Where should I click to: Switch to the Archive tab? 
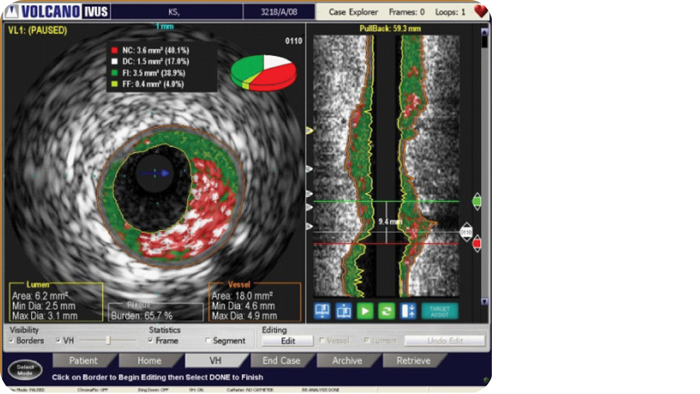click(347, 361)
